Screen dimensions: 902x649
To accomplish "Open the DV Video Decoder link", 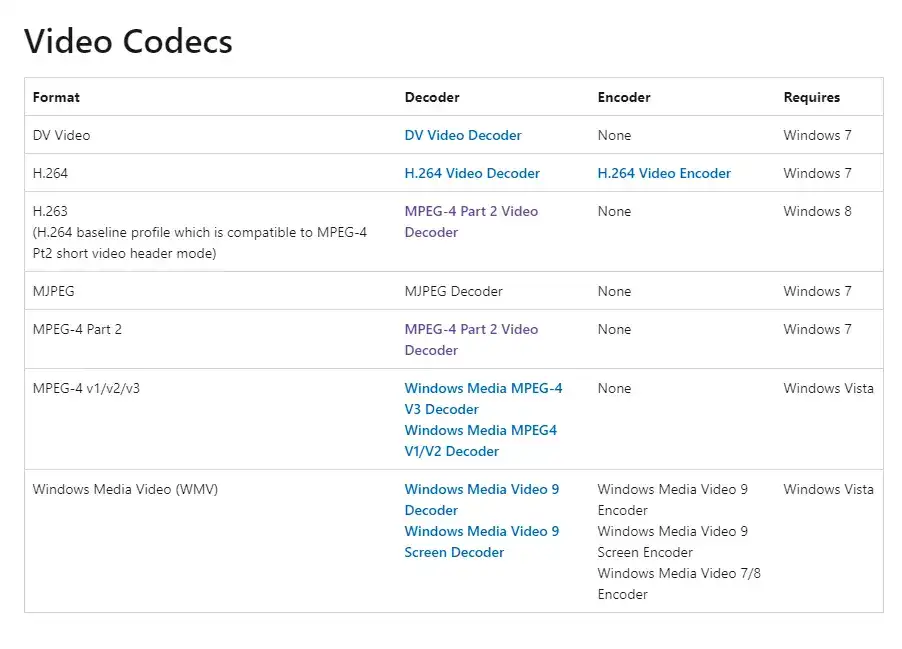I will (463, 135).
